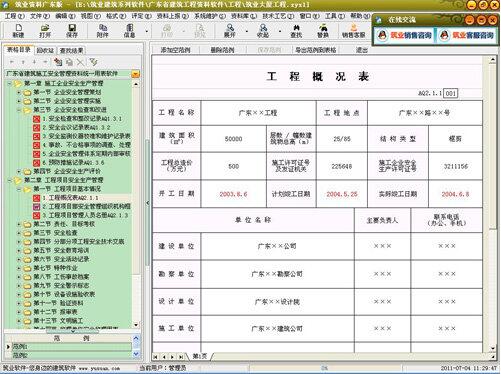Click the start date cell 2003.8.6

click(x=234, y=194)
